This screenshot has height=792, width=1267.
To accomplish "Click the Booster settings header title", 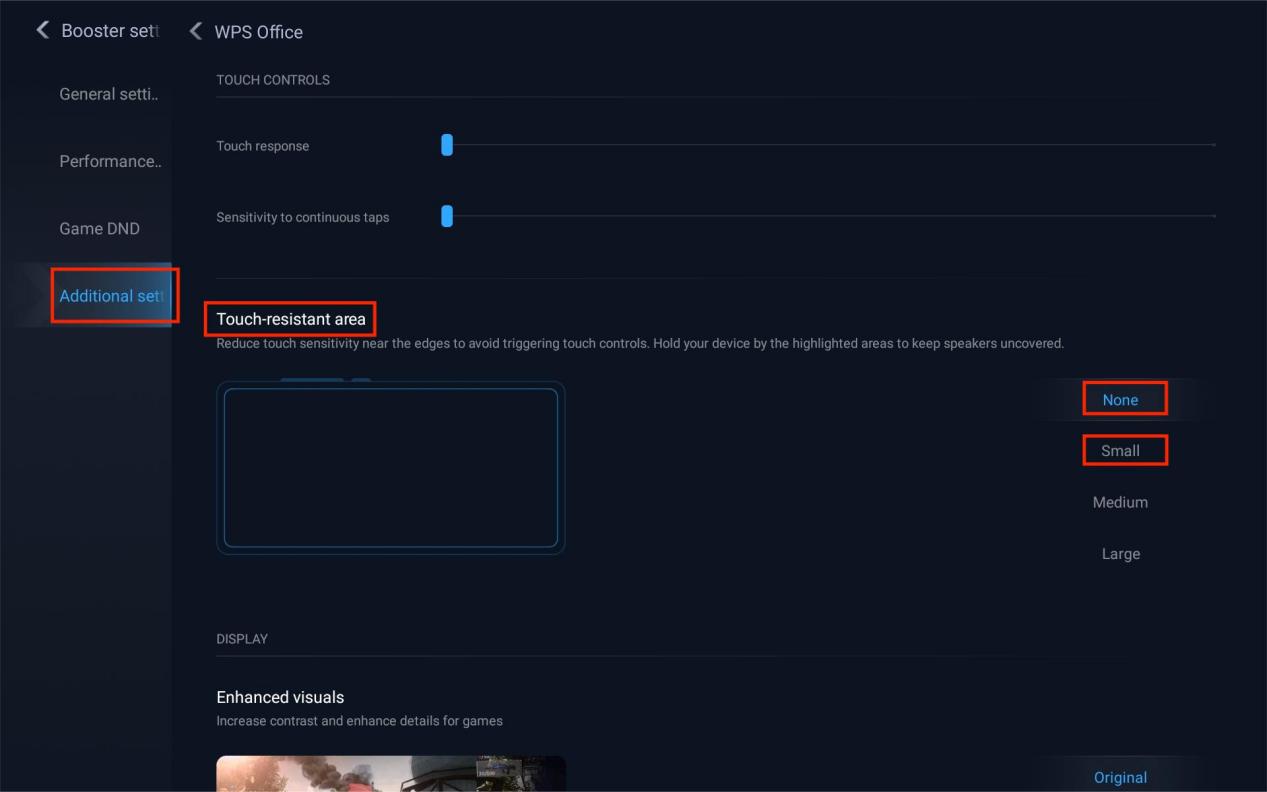I will pos(110,31).
